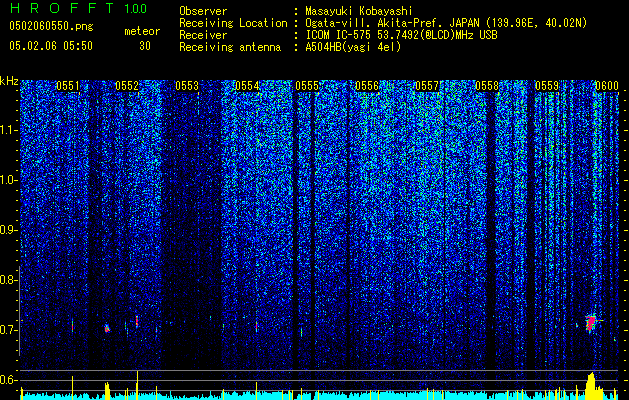This screenshot has height=400, width=629.
Task: Click the Observer label
Action: pos(203,11)
